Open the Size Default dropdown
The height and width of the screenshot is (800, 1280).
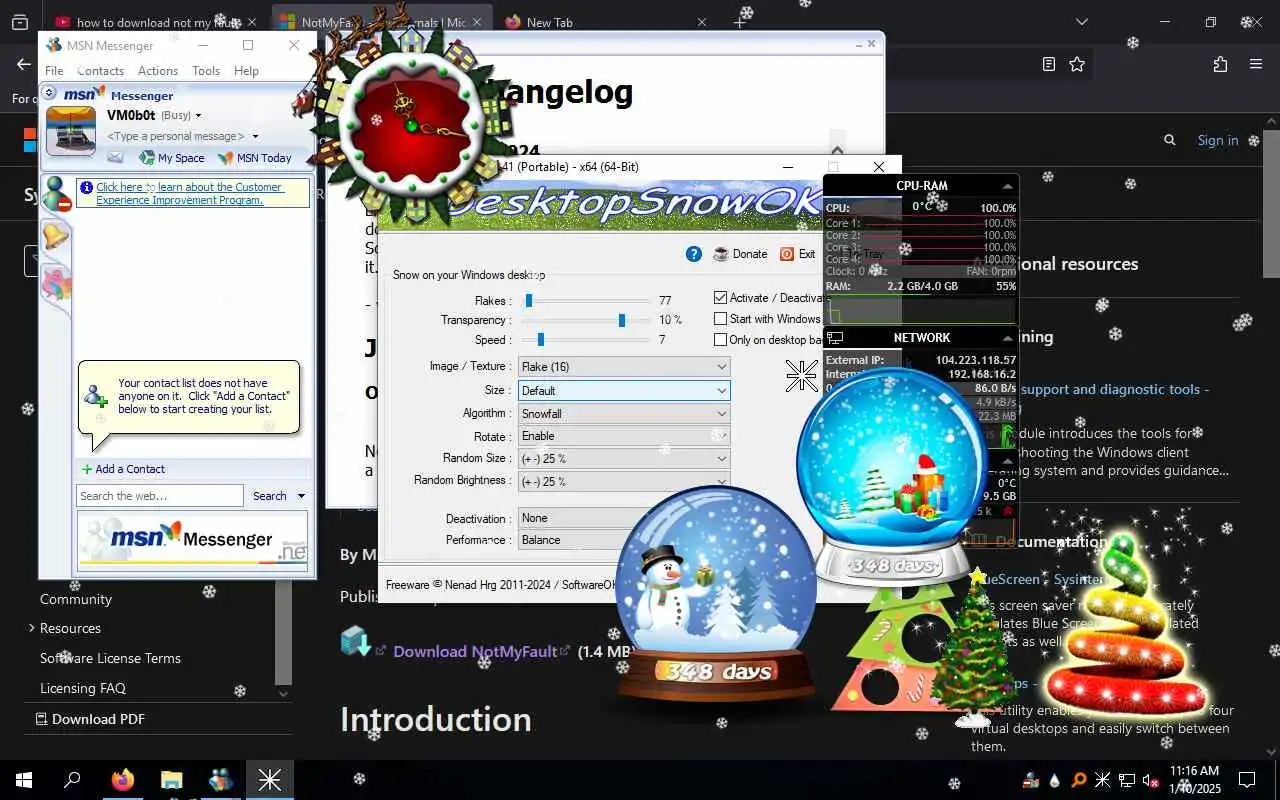click(x=624, y=390)
